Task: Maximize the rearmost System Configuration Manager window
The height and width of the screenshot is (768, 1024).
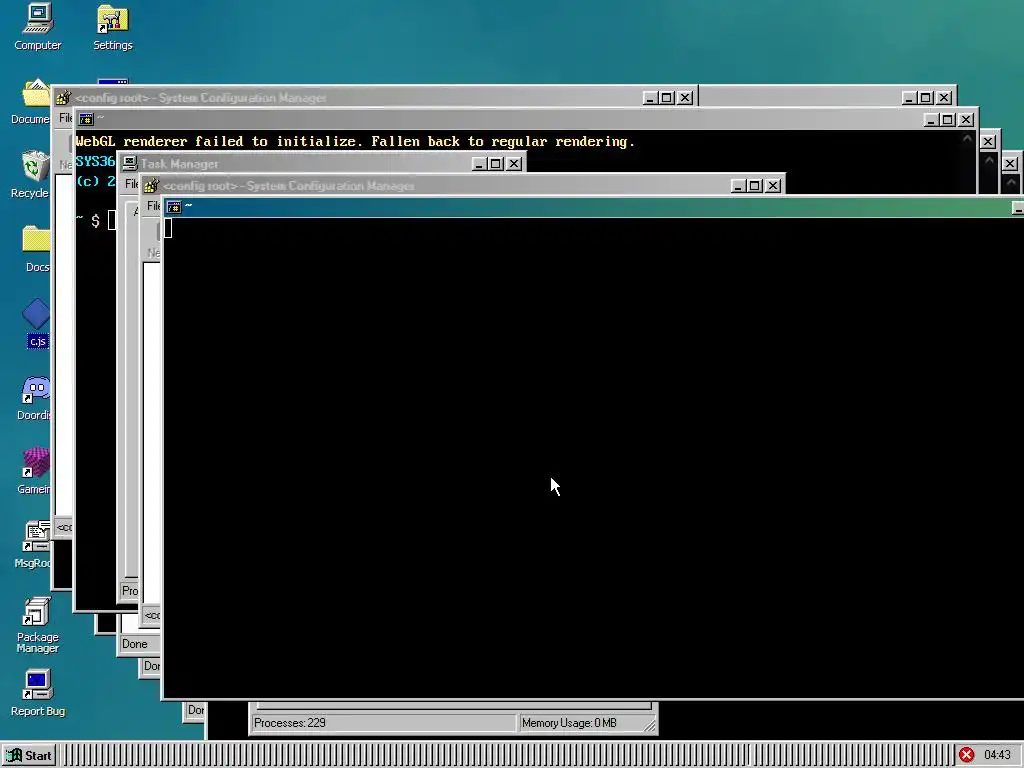Action: [x=667, y=97]
